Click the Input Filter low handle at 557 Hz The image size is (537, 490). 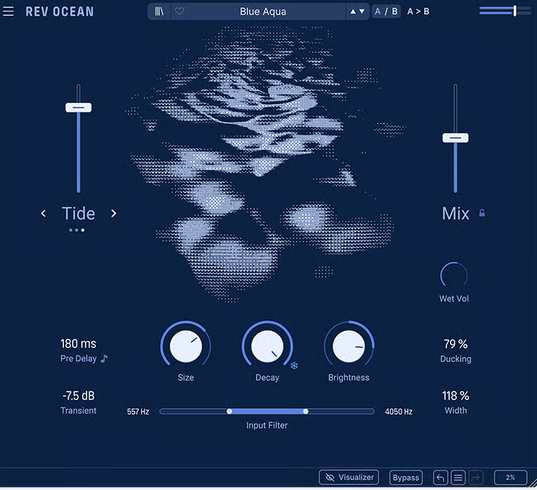[229, 411]
